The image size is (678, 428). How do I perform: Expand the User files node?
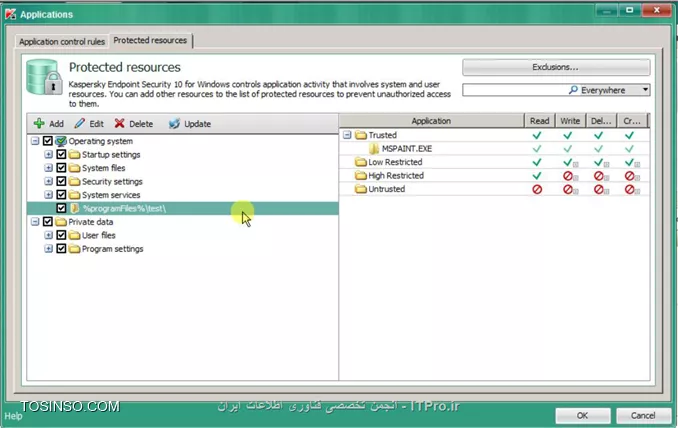[x=48, y=235]
